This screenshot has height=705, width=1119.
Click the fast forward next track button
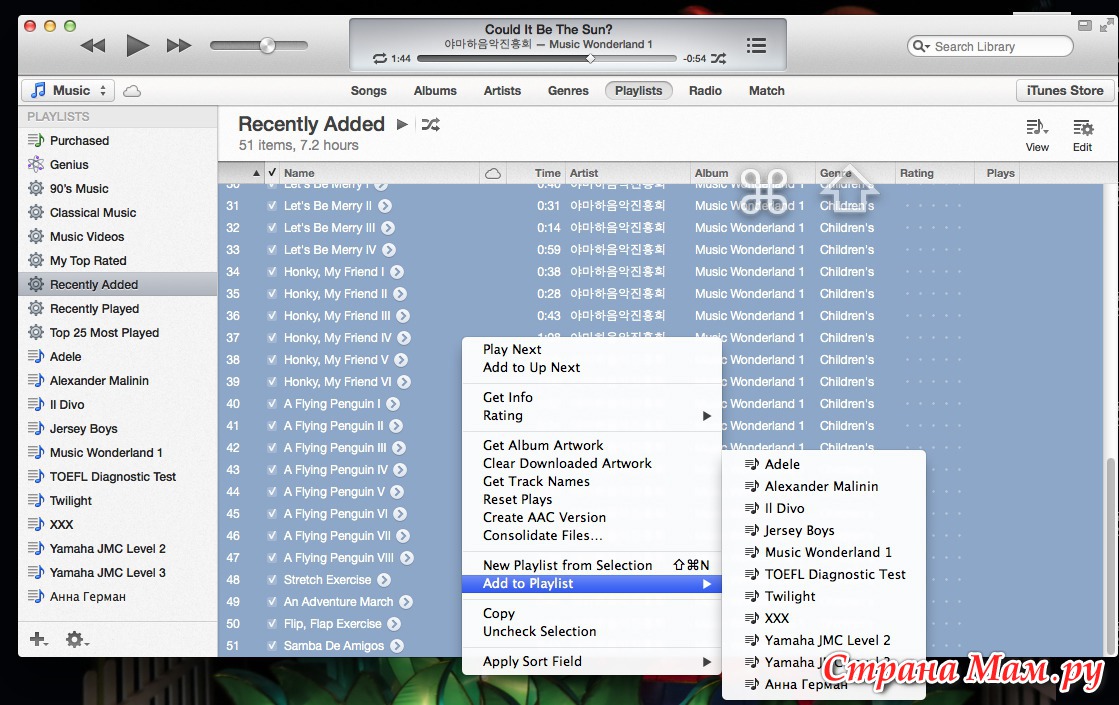click(x=178, y=46)
